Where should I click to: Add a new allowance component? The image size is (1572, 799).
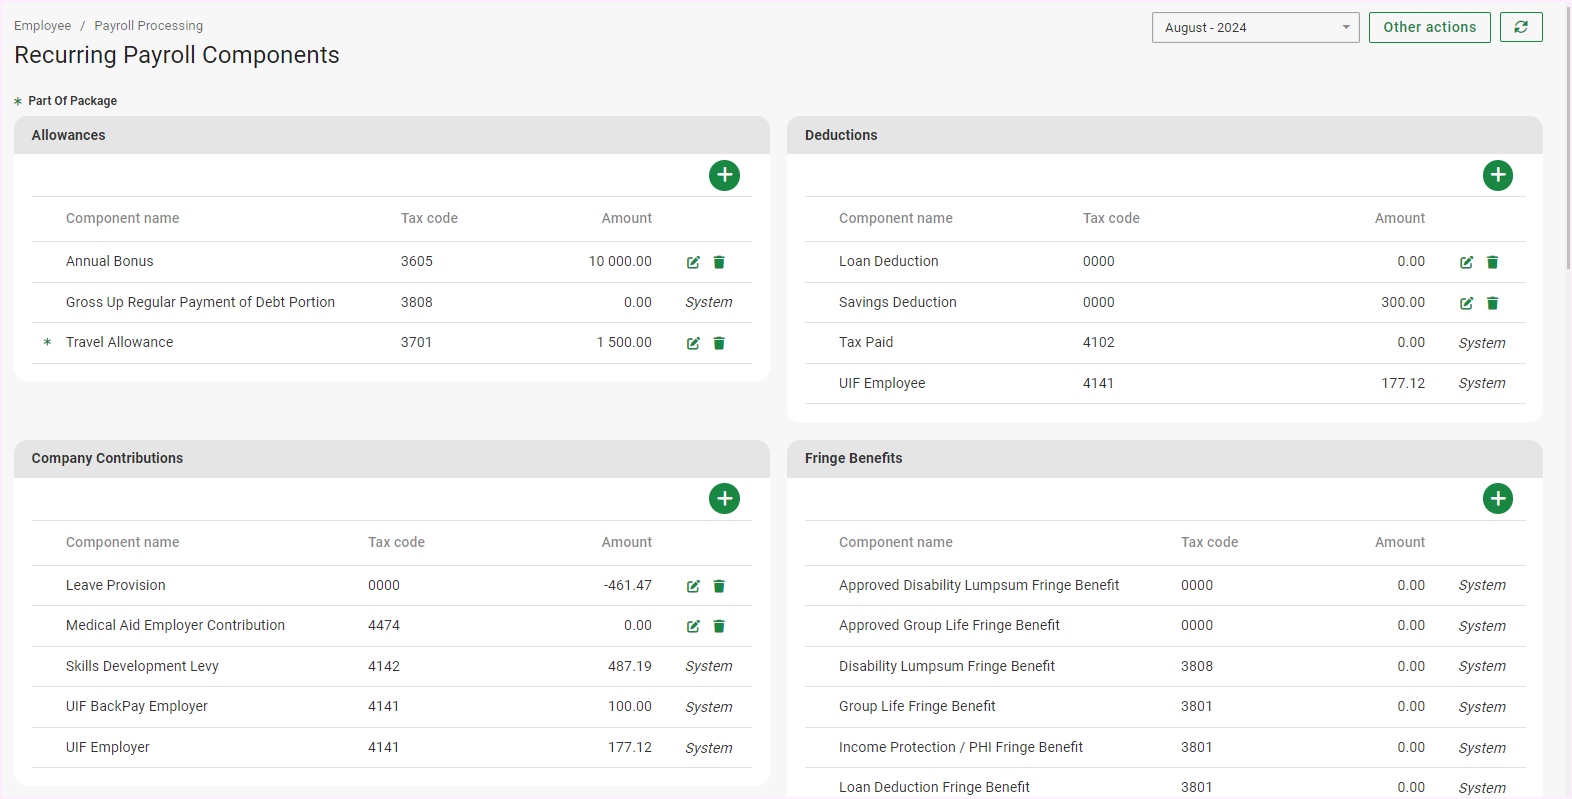[724, 175]
